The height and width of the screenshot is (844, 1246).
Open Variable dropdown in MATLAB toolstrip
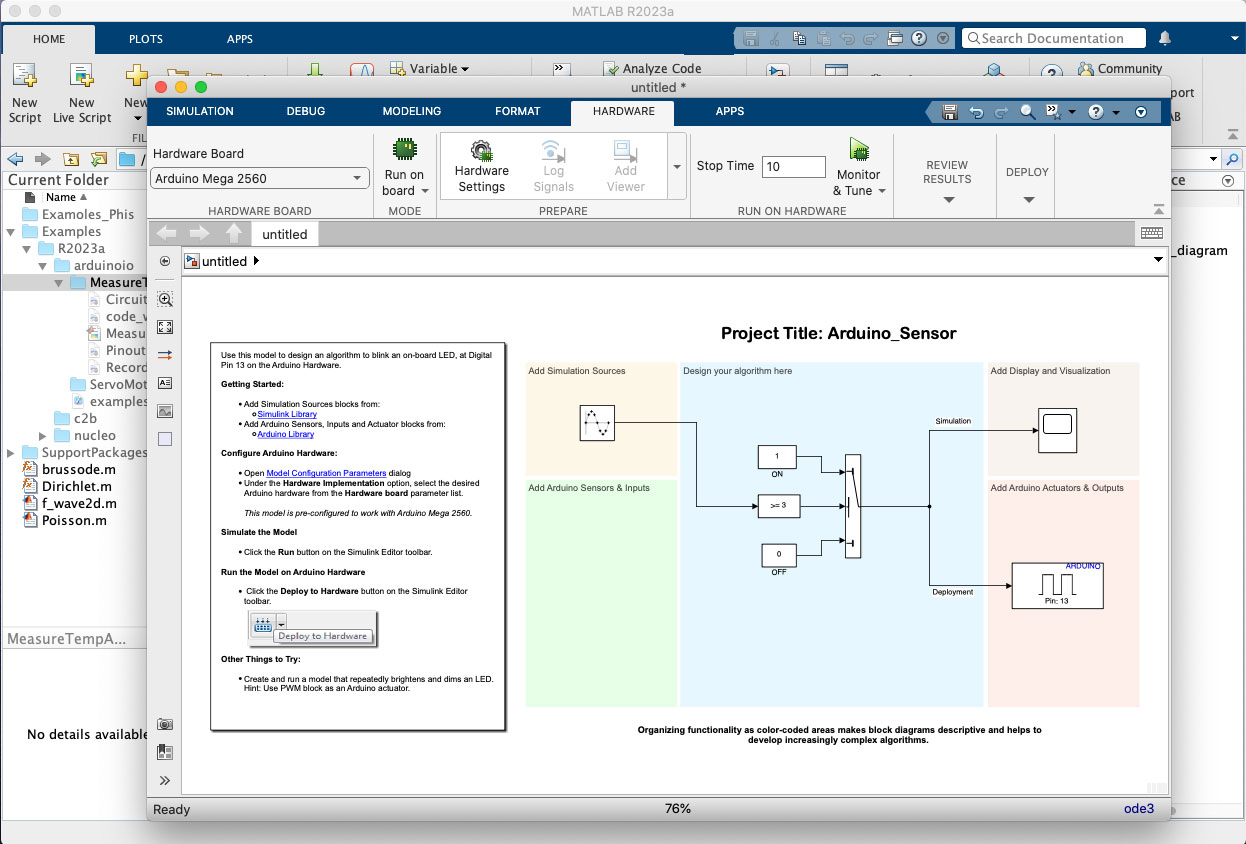pyautogui.click(x=430, y=69)
